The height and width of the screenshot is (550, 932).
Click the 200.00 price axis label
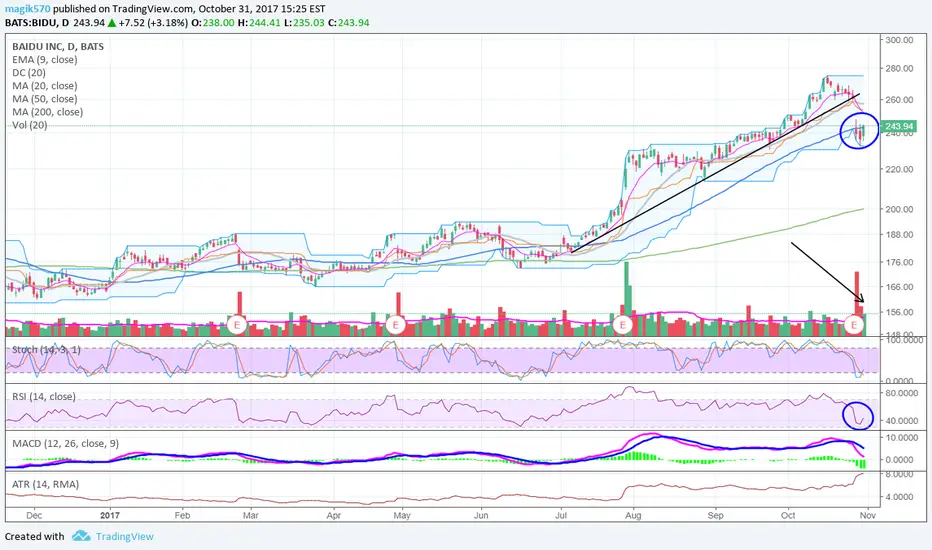click(x=899, y=209)
